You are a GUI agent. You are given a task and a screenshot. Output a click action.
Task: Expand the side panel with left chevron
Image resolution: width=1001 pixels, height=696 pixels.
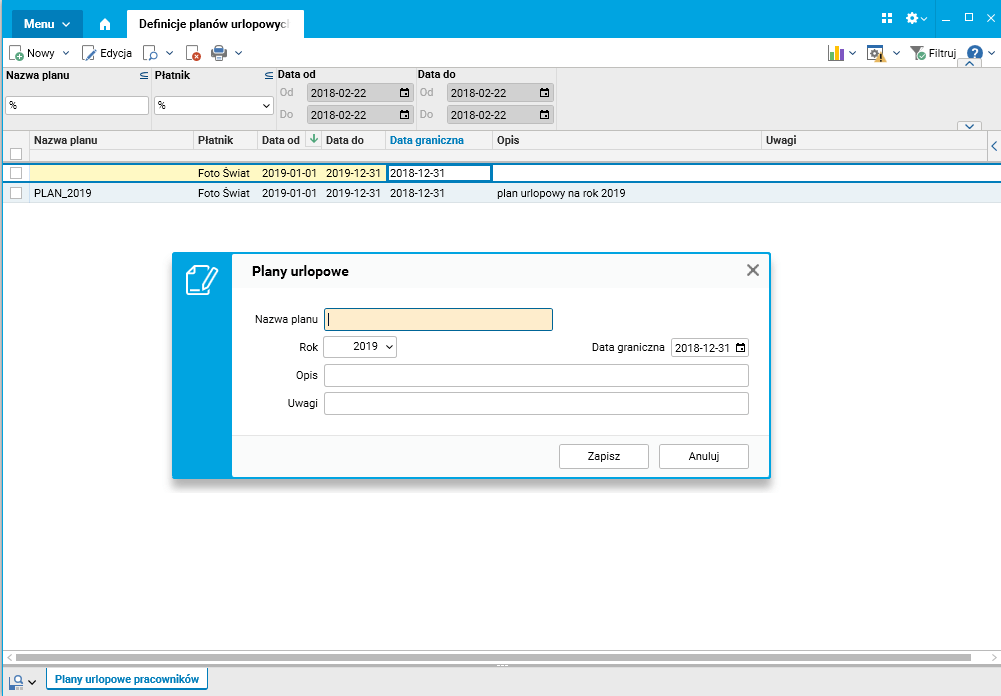pos(994,146)
